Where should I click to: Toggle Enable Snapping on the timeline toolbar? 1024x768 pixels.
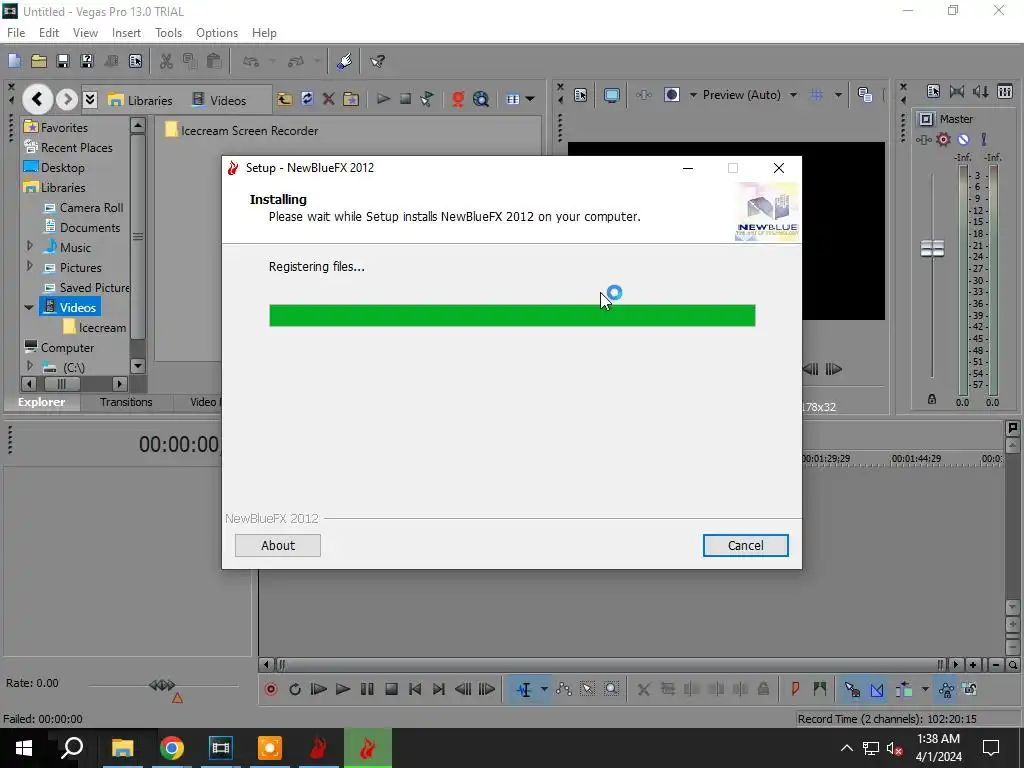click(x=852, y=689)
